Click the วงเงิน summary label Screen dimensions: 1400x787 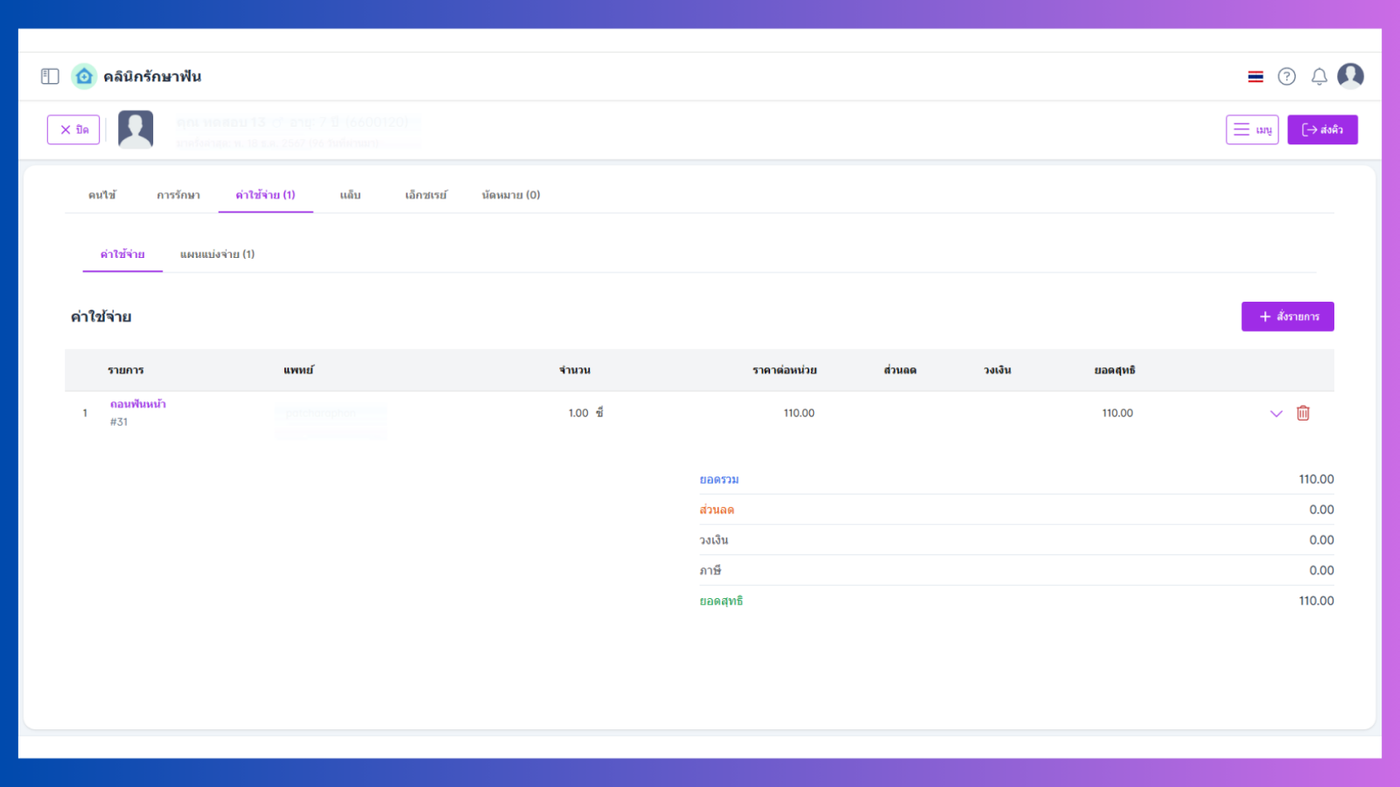pyautogui.click(x=714, y=540)
